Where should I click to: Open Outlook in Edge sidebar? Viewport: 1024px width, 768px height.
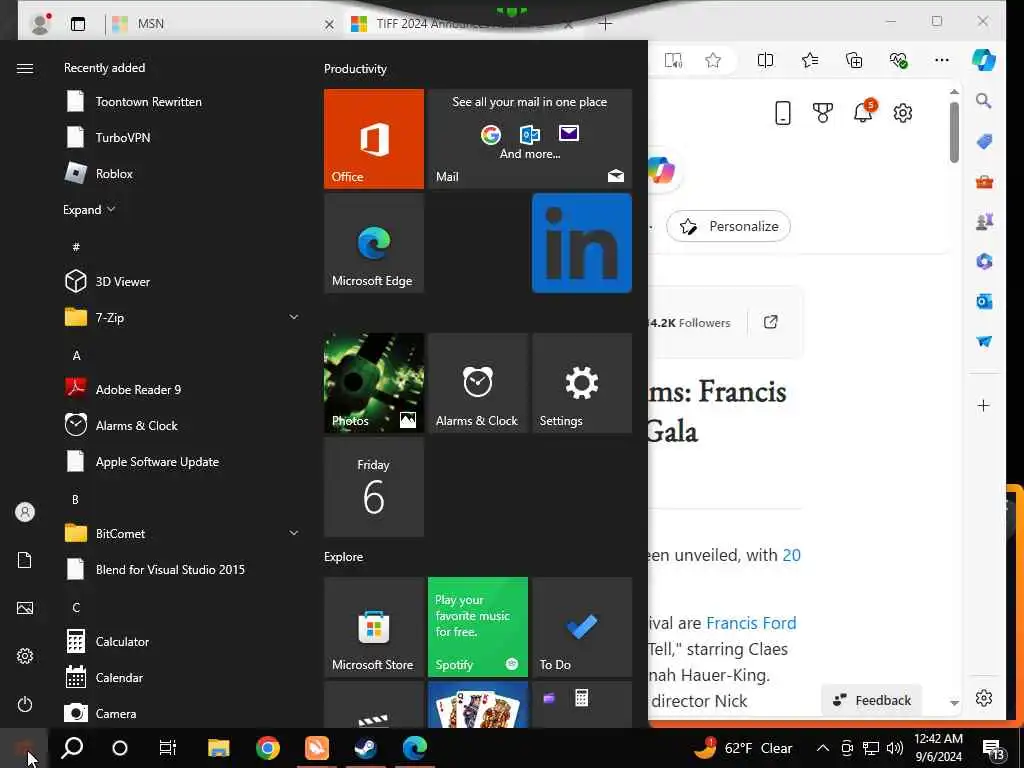[984, 301]
